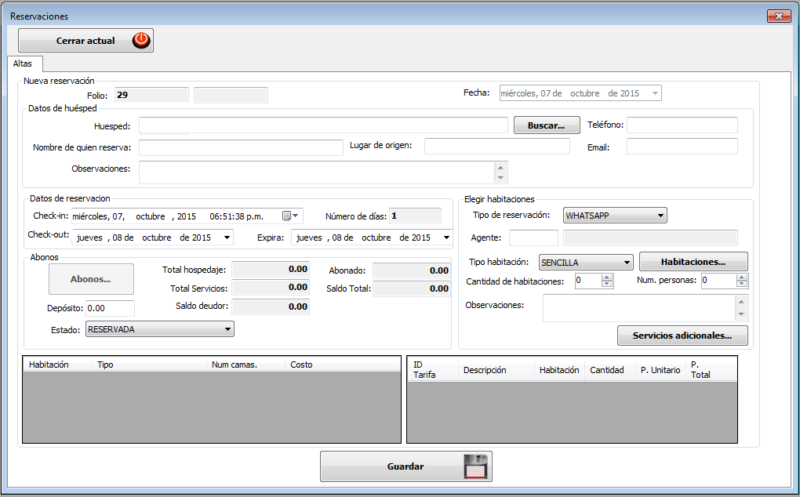Click the Teléfono input field
This screenshot has height=497, width=800.
682,125
